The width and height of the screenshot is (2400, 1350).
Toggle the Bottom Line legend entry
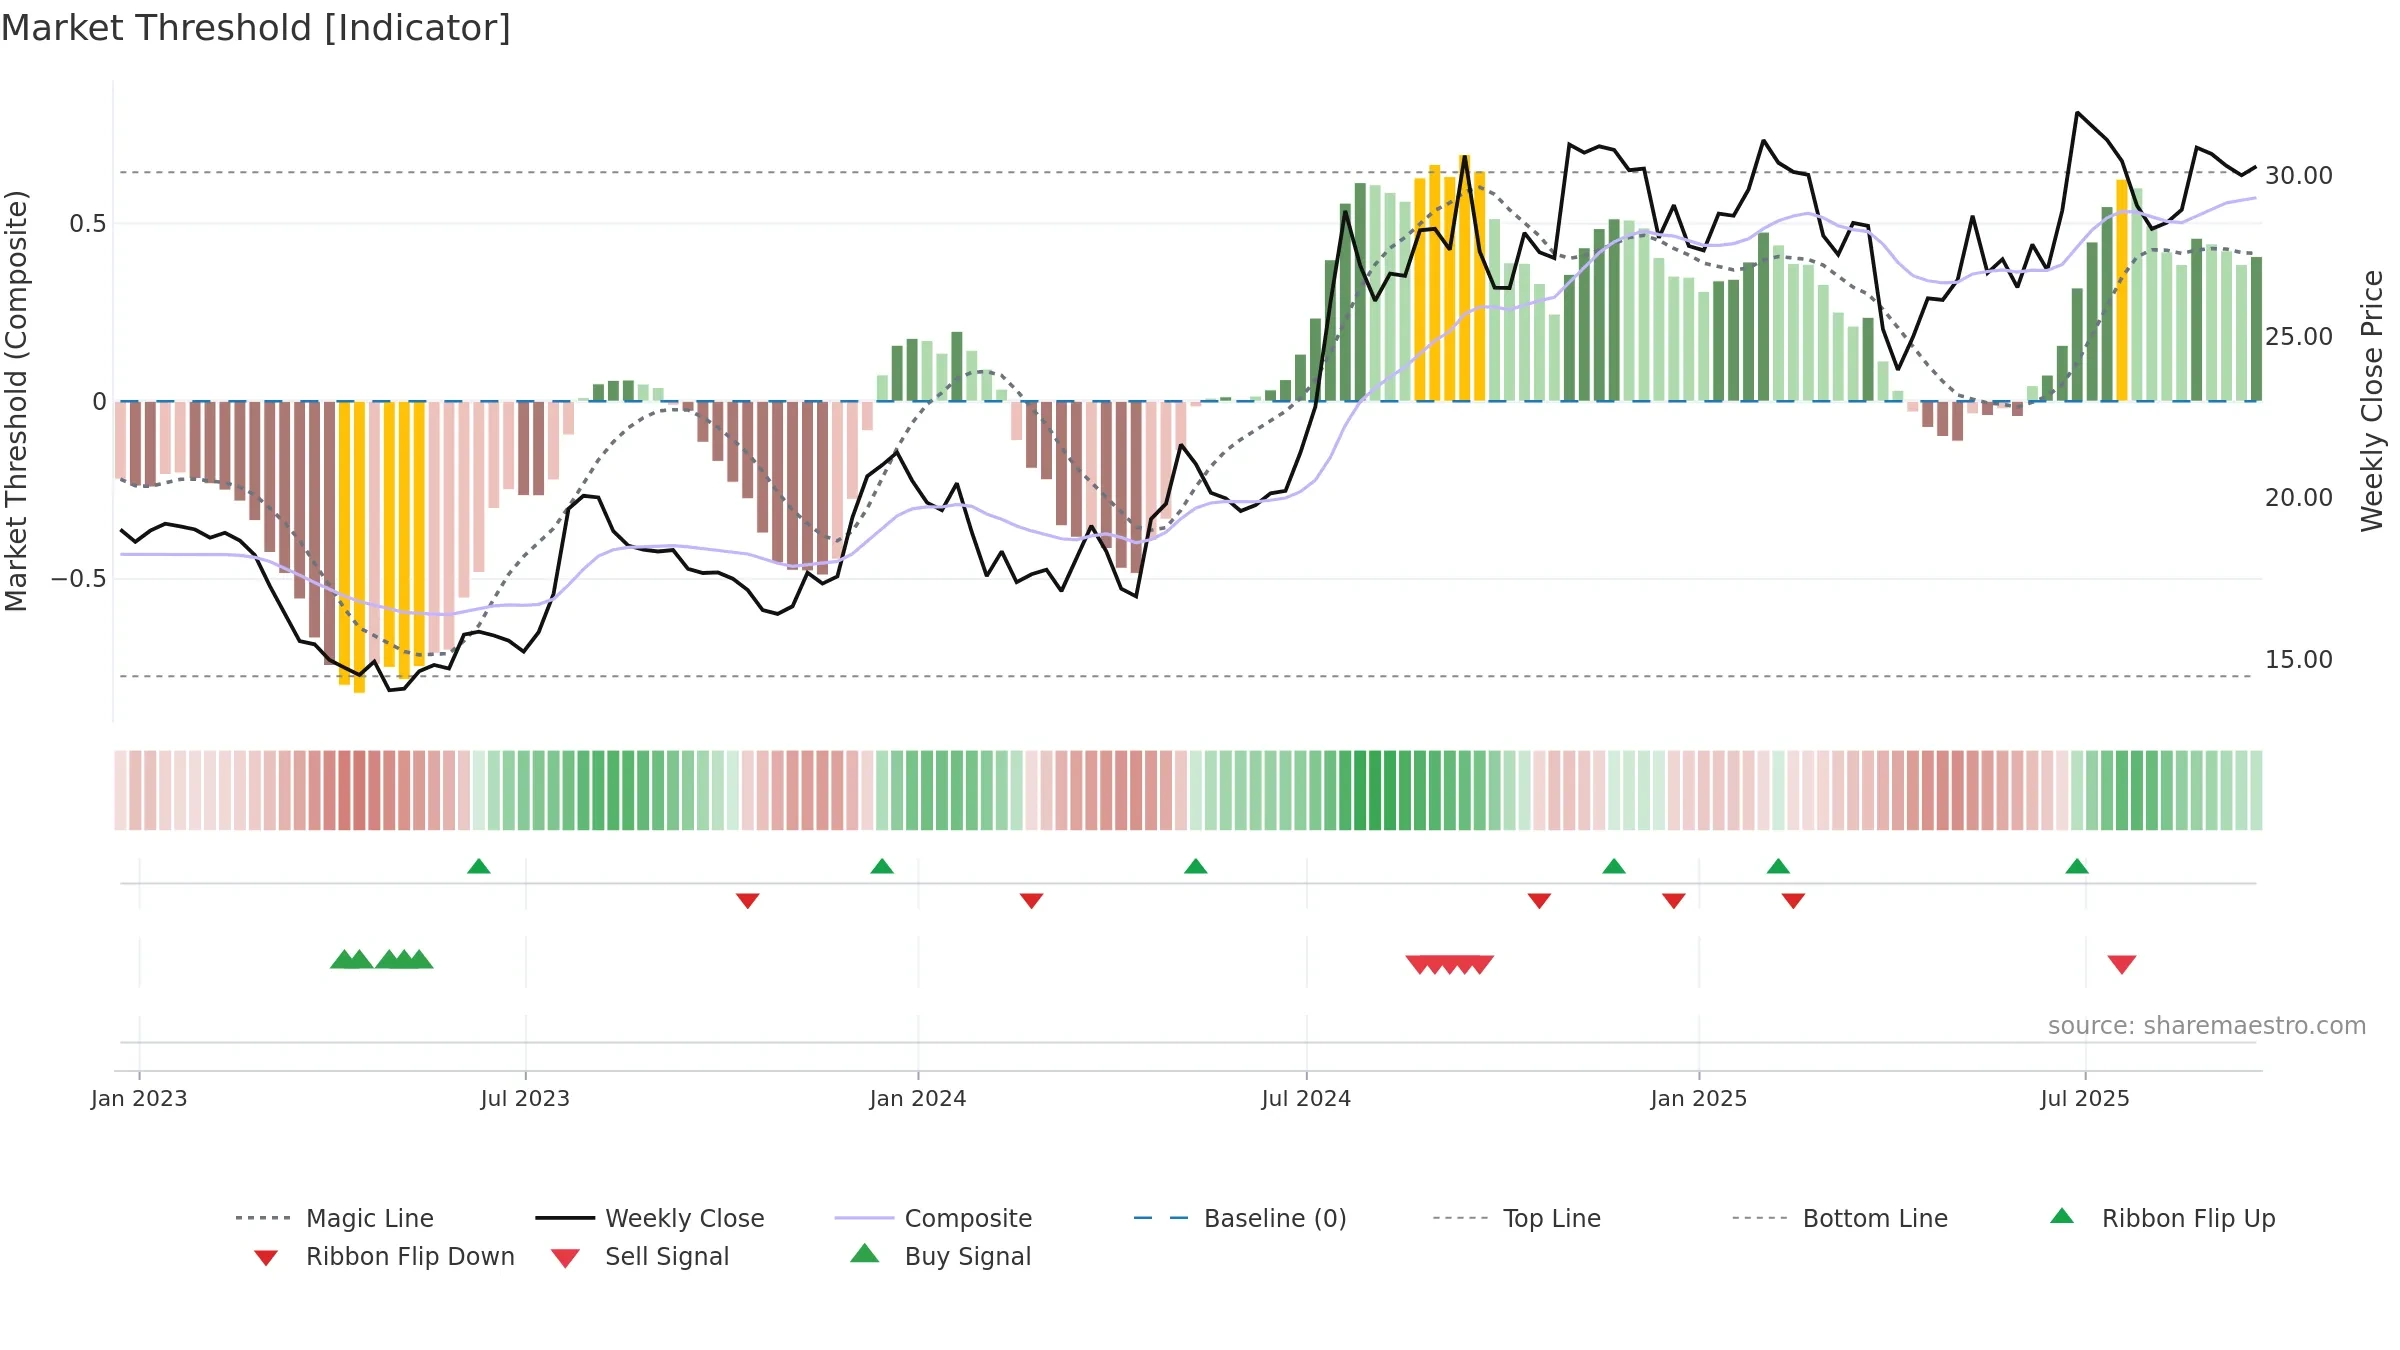[x=1841, y=1218]
